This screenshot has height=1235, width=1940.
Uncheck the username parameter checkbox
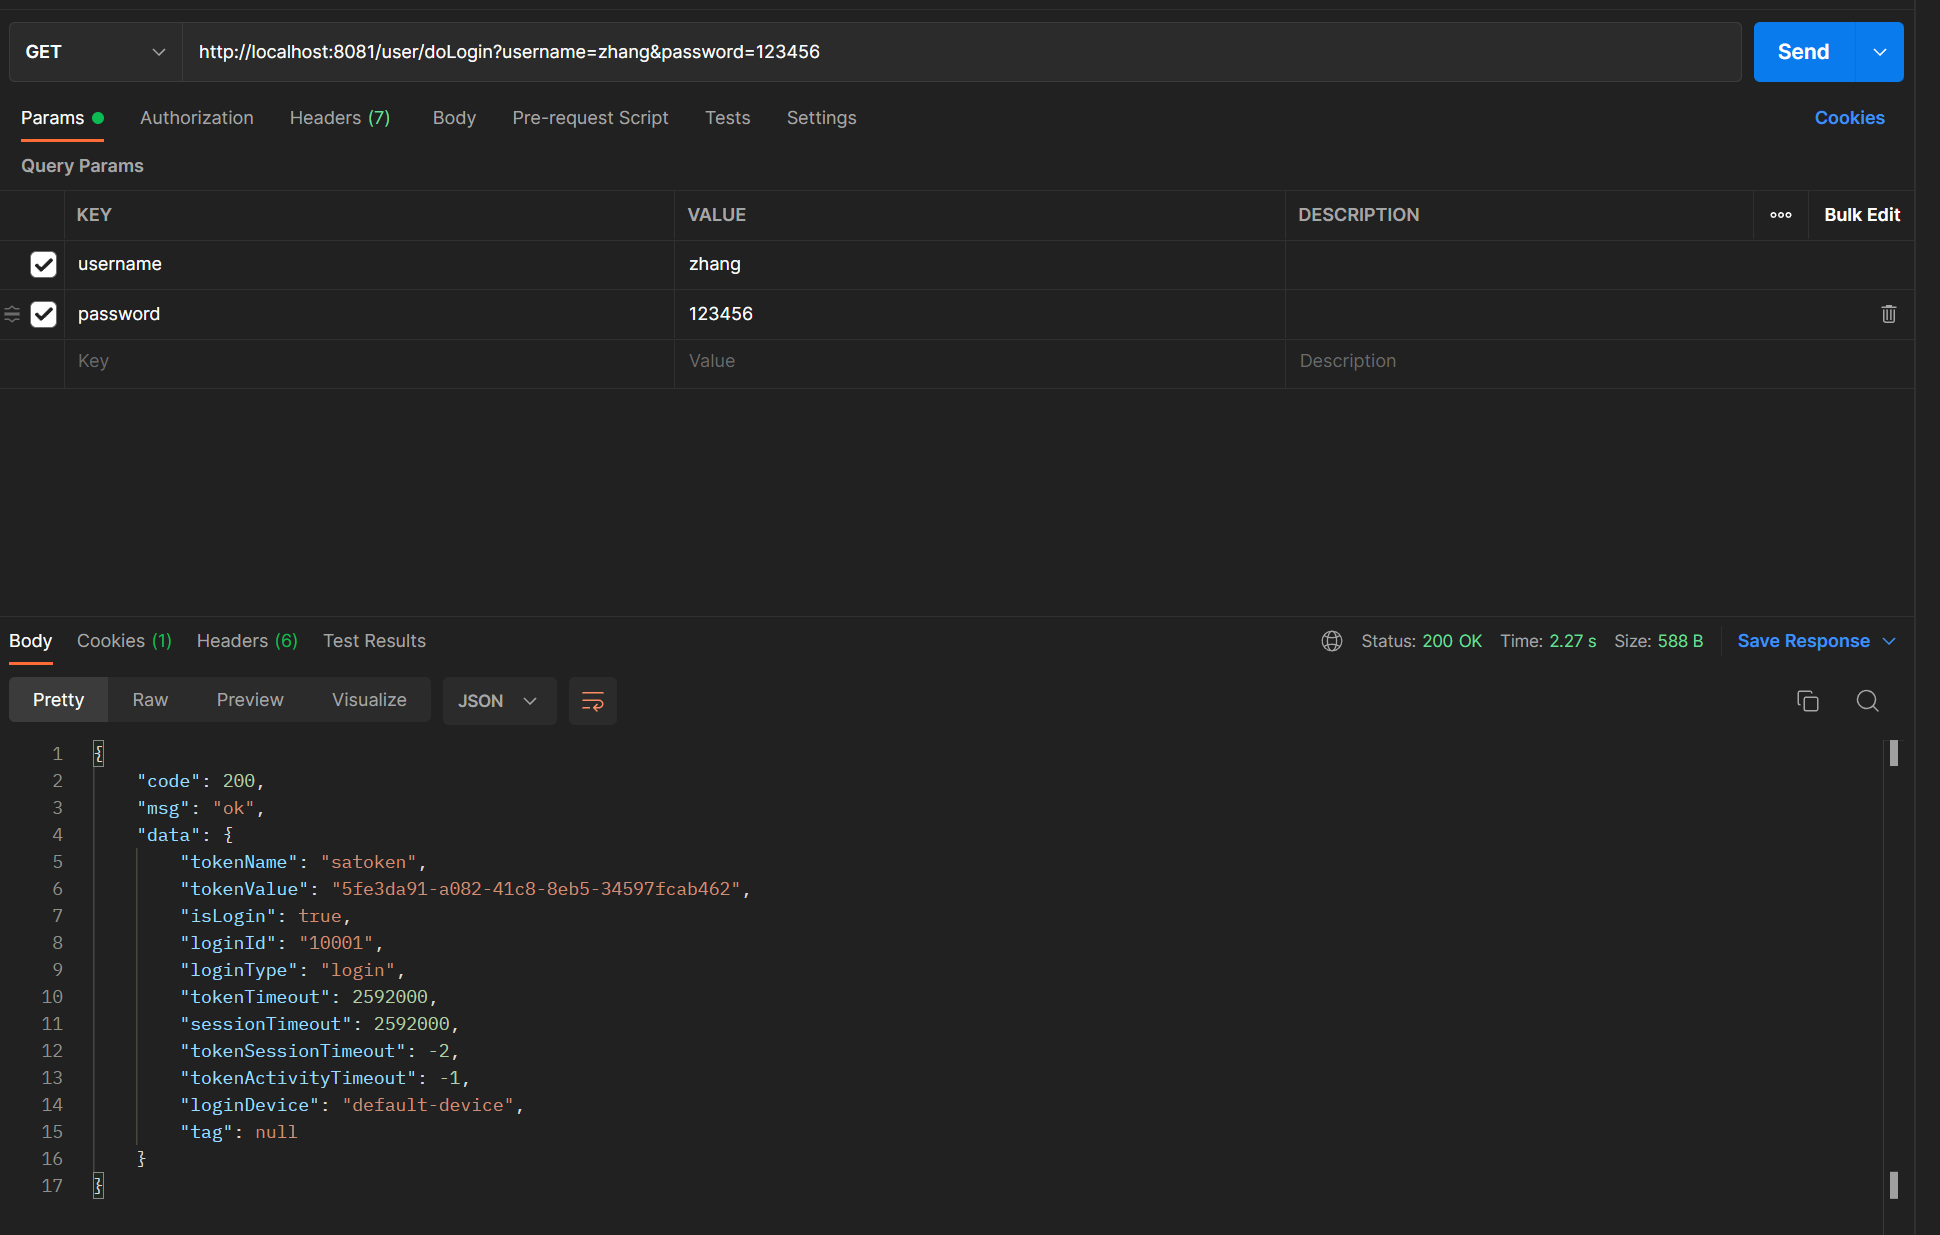point(43,264)
